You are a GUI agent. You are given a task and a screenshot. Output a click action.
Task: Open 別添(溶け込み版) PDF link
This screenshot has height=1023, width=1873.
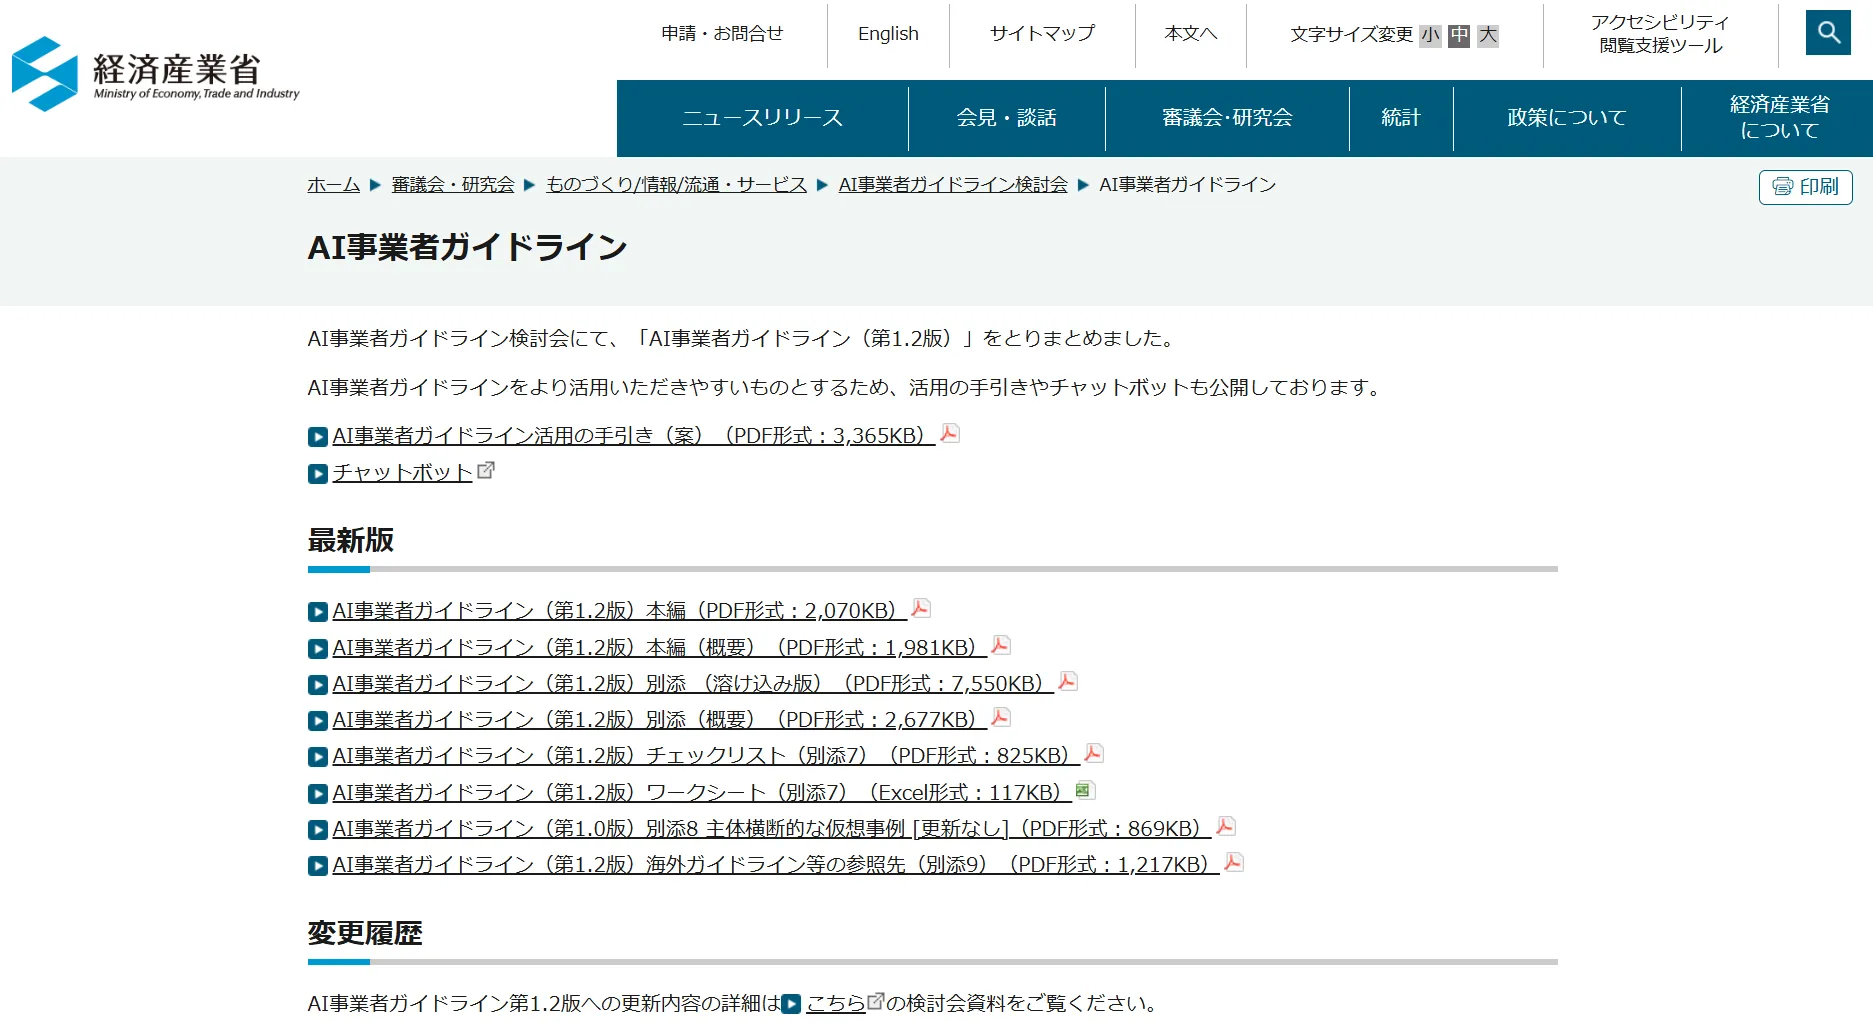[693, 684]
